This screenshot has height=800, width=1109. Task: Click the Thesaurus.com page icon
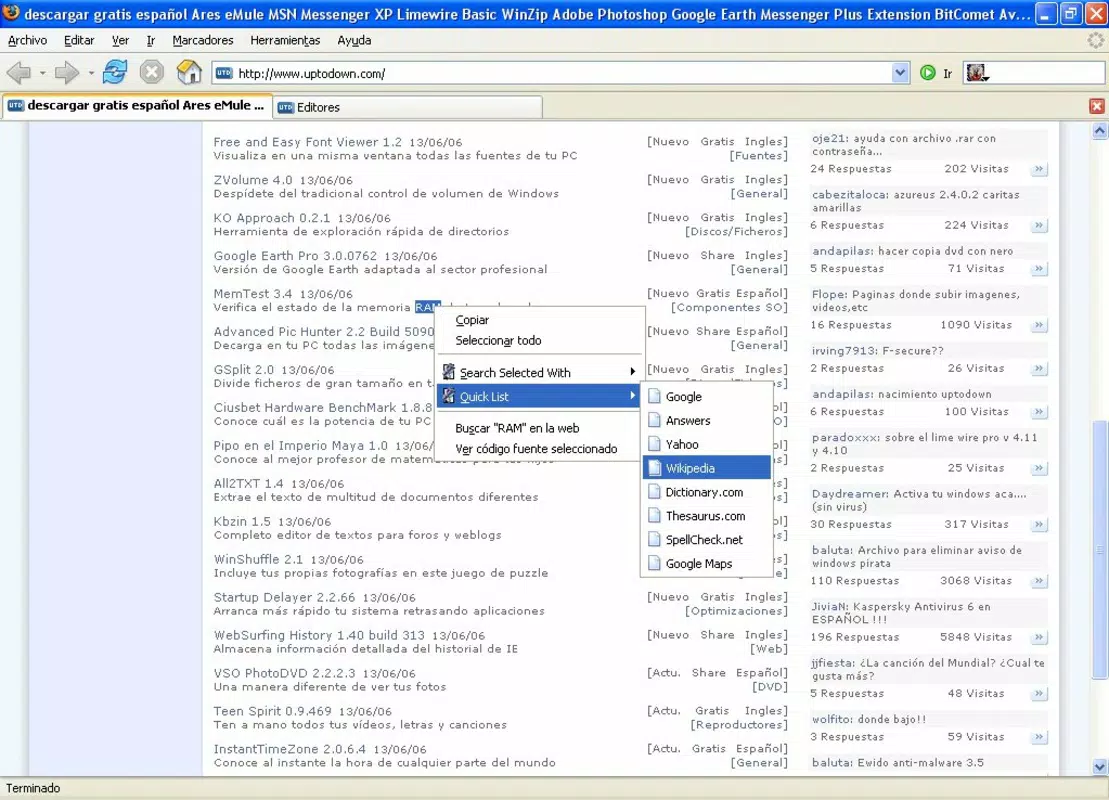click(654, 516)
